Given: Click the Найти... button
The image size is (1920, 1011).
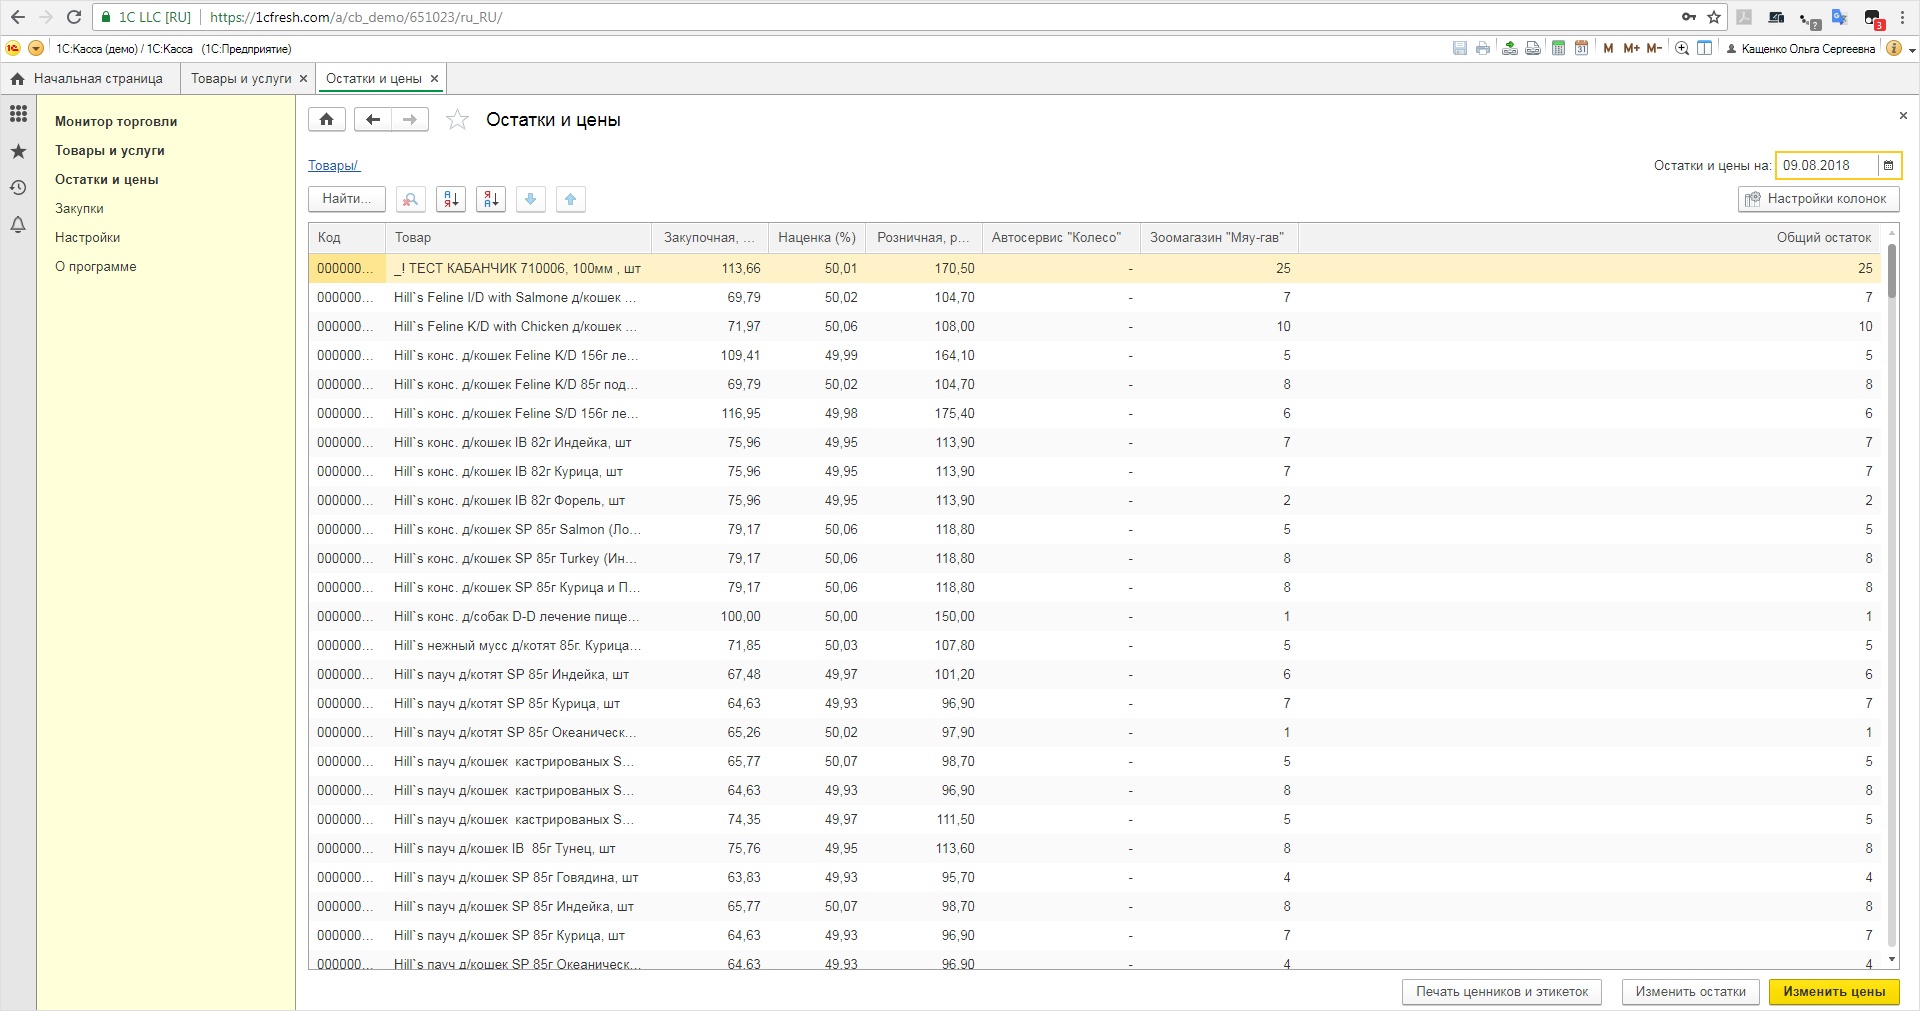Looking at the screenshot, I should [x=347, y=199].
